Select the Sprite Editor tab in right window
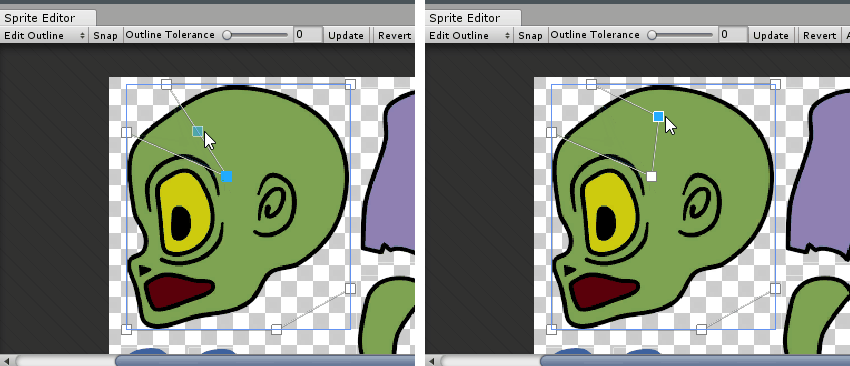The image size is (850, 366). coord(465,17)
